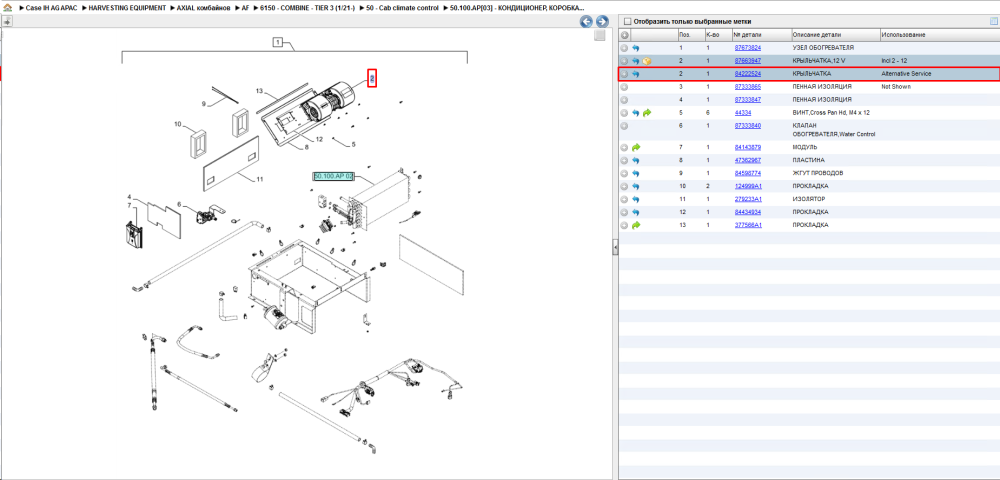This screenshot has width=1000, height=480.
Task: Click the blue return arrow for 84598774
Action: 636,173
